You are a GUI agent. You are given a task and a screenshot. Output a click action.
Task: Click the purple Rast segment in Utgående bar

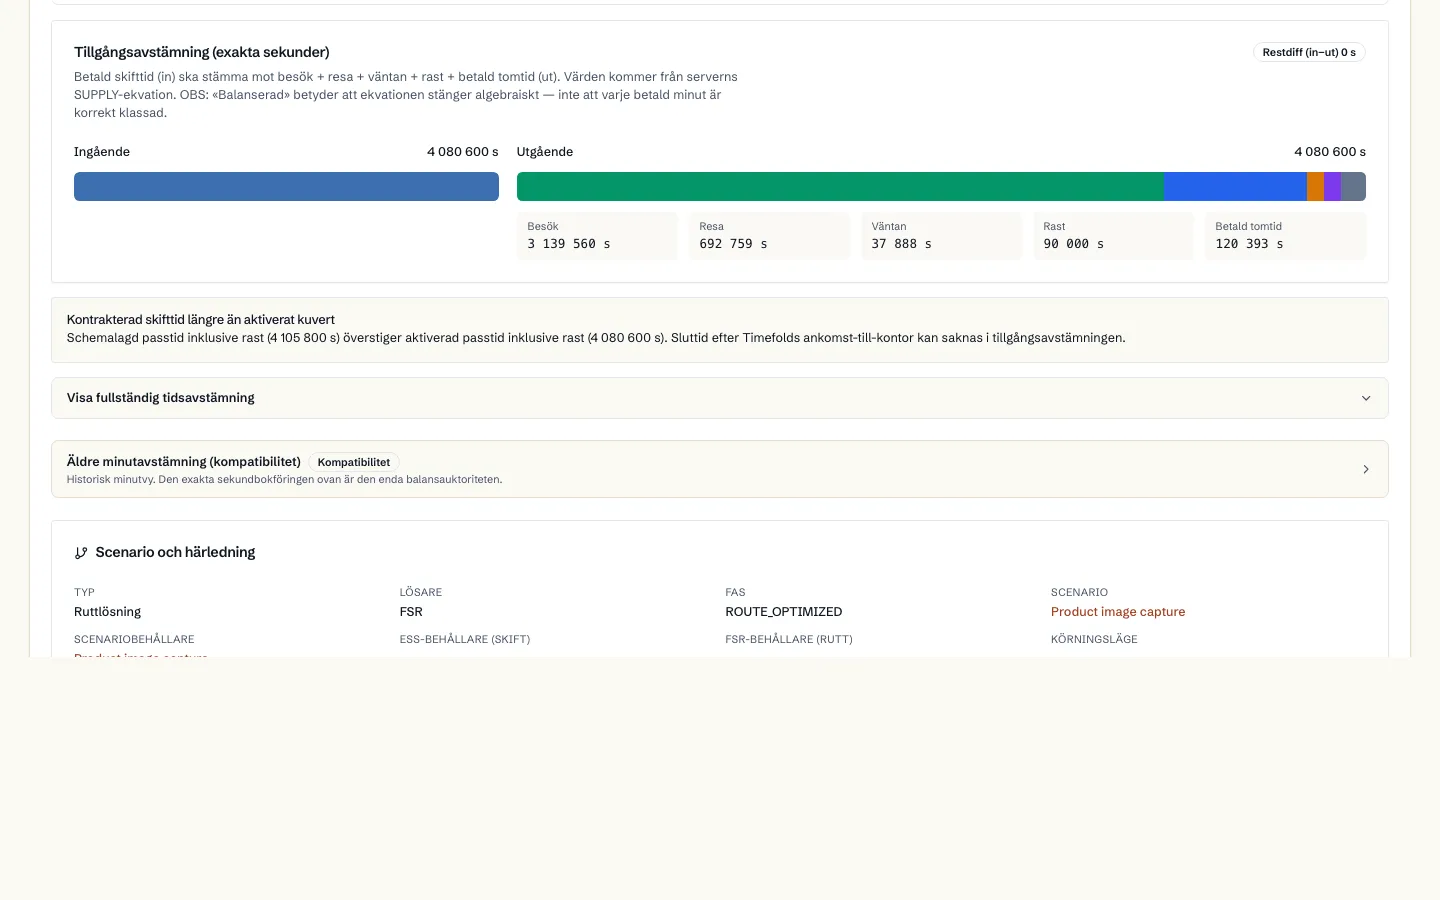pyautogui.click(x=1332, y=186)
